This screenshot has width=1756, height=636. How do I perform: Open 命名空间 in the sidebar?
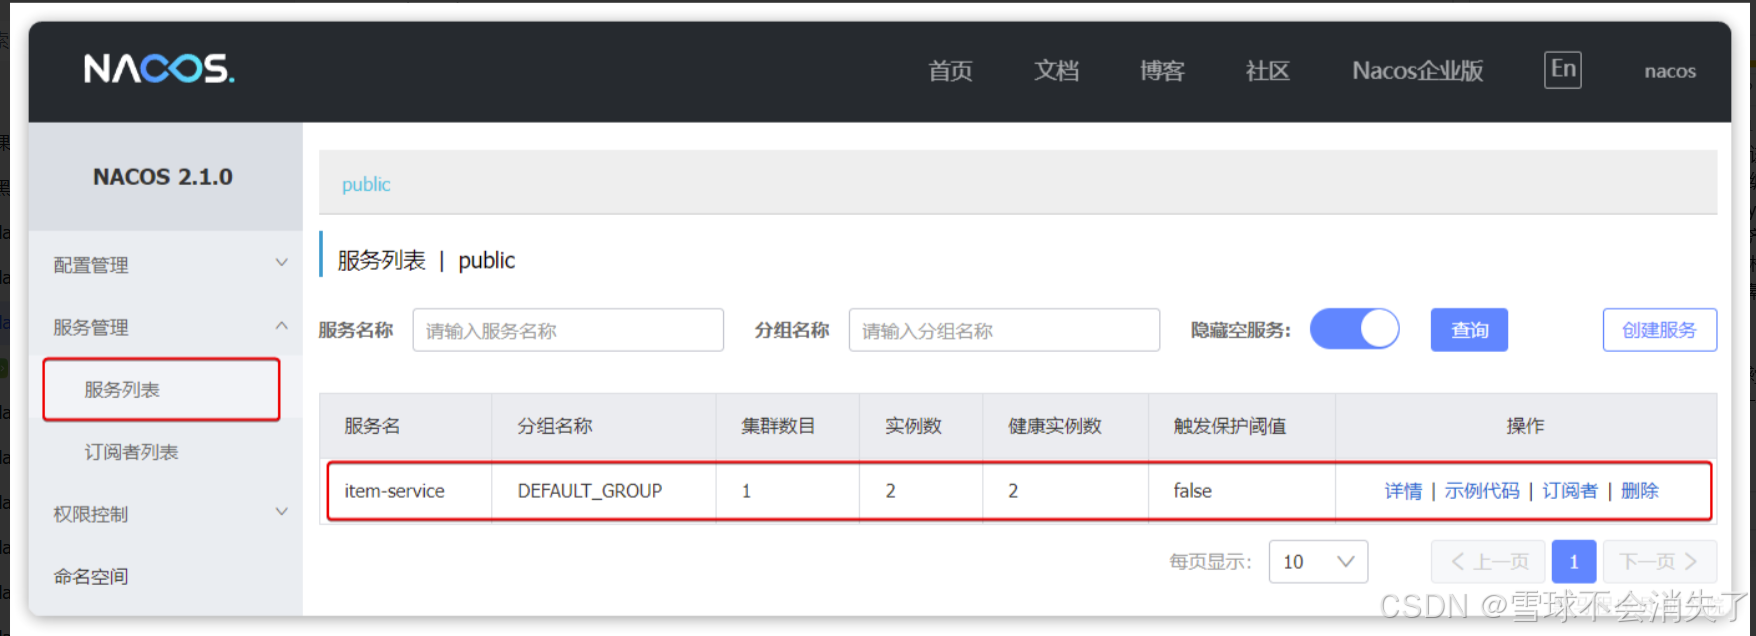coord(91,576)
